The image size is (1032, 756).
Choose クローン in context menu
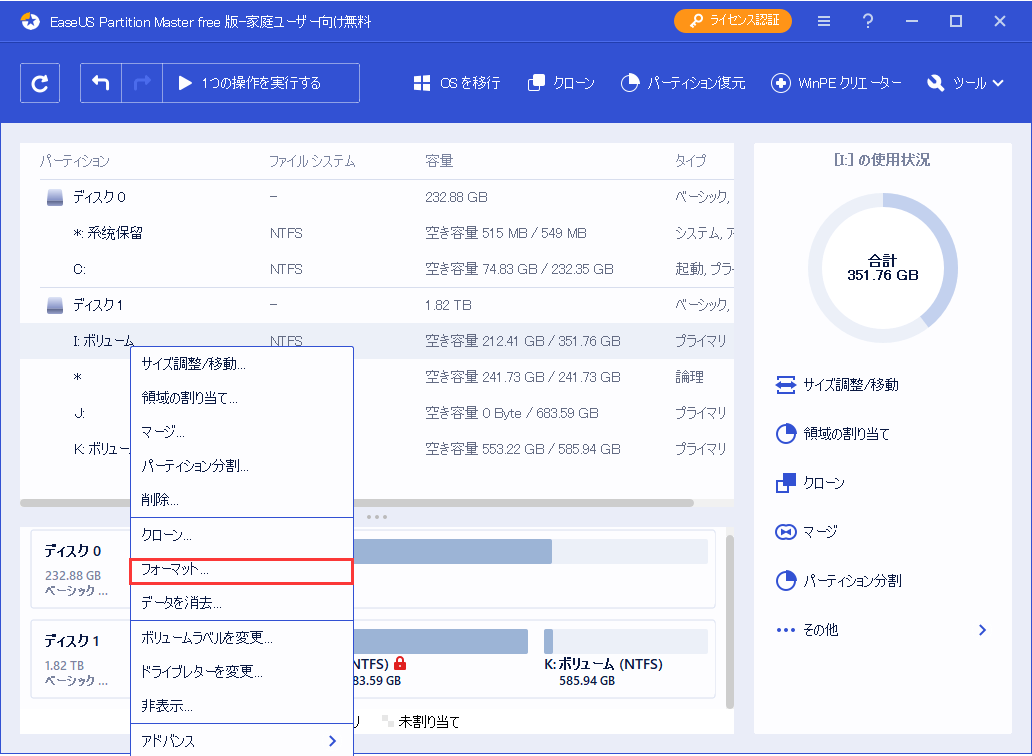point(242,535)
